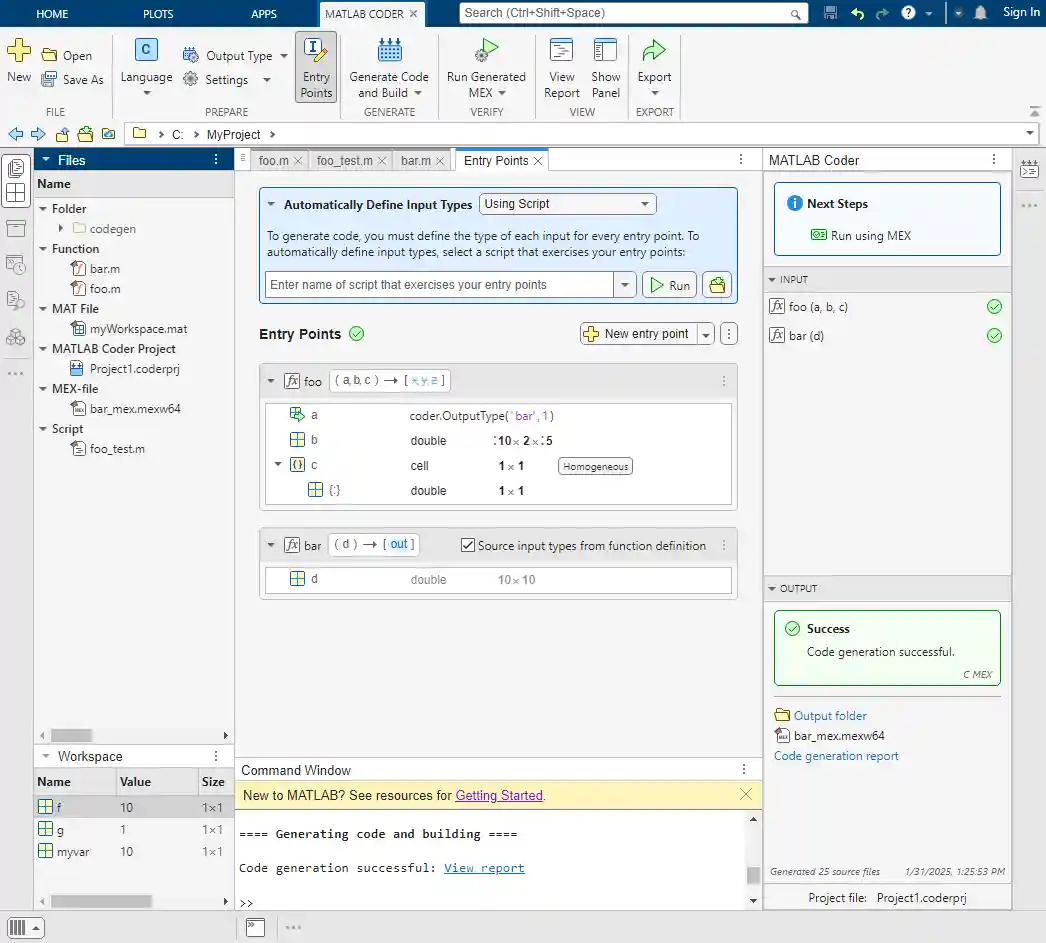Open the New entry point dropdown arrow

[704, 333]
